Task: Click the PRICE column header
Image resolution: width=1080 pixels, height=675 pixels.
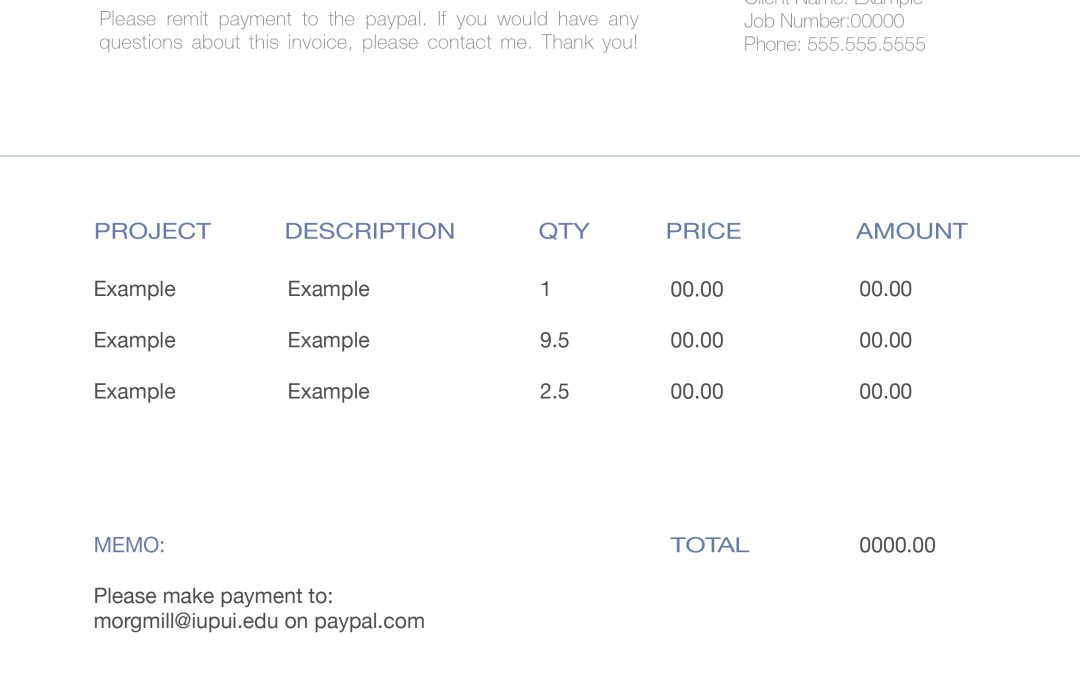Action: click(703, 231)
